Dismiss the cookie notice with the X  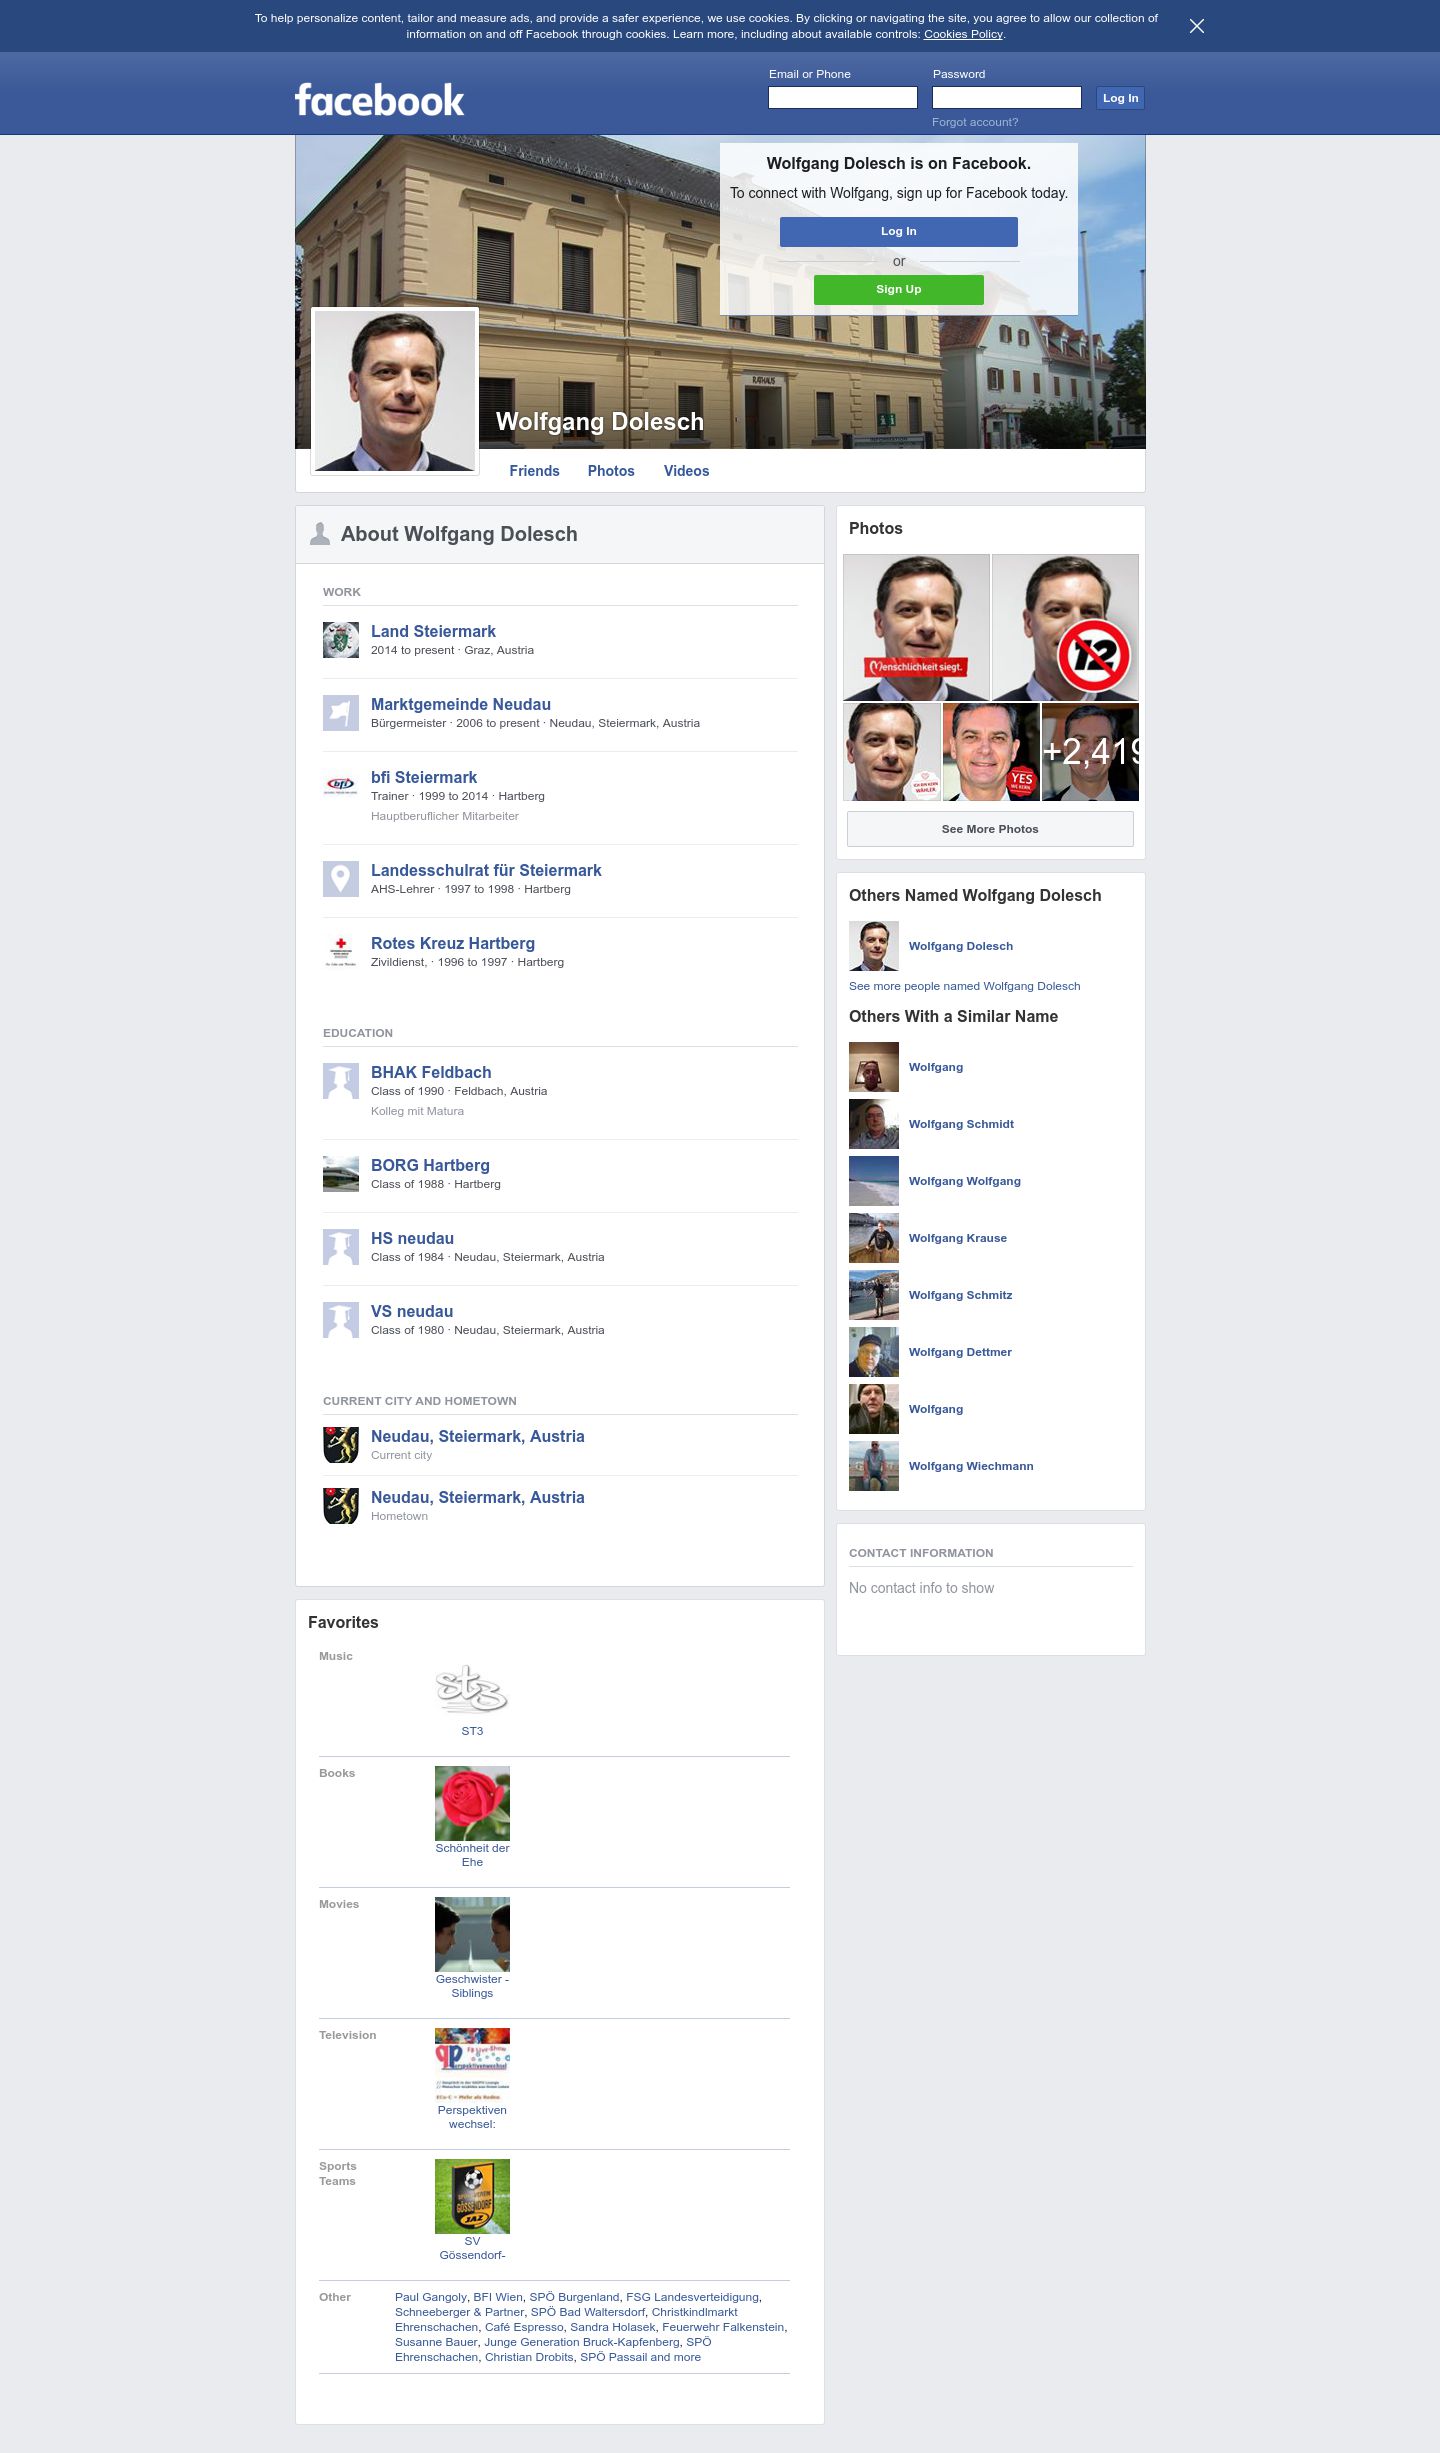(1196, 26)
